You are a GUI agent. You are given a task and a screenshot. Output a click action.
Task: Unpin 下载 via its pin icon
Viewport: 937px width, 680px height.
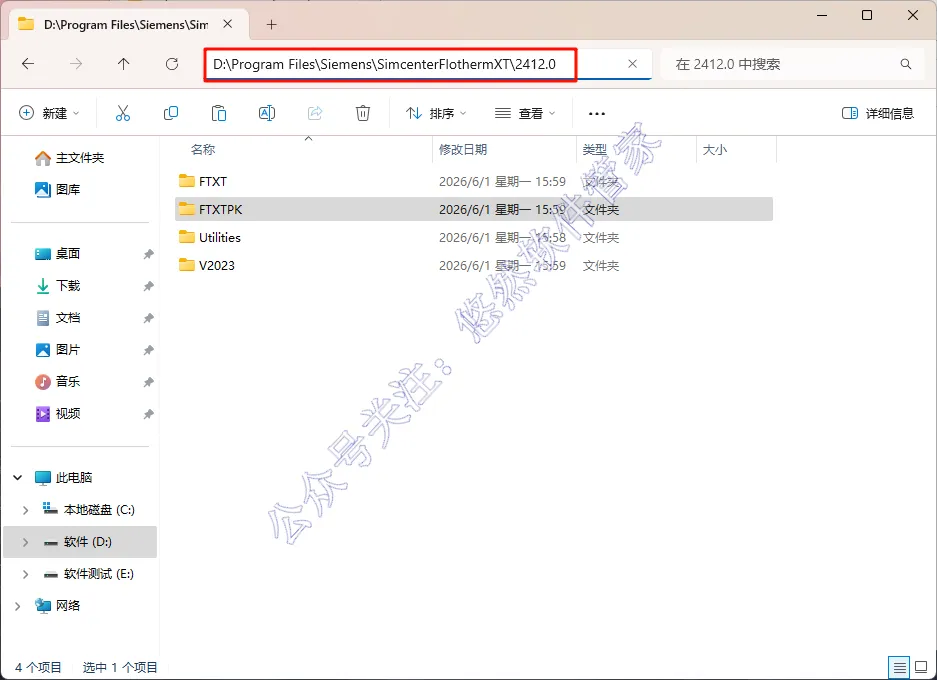point(148,286)
